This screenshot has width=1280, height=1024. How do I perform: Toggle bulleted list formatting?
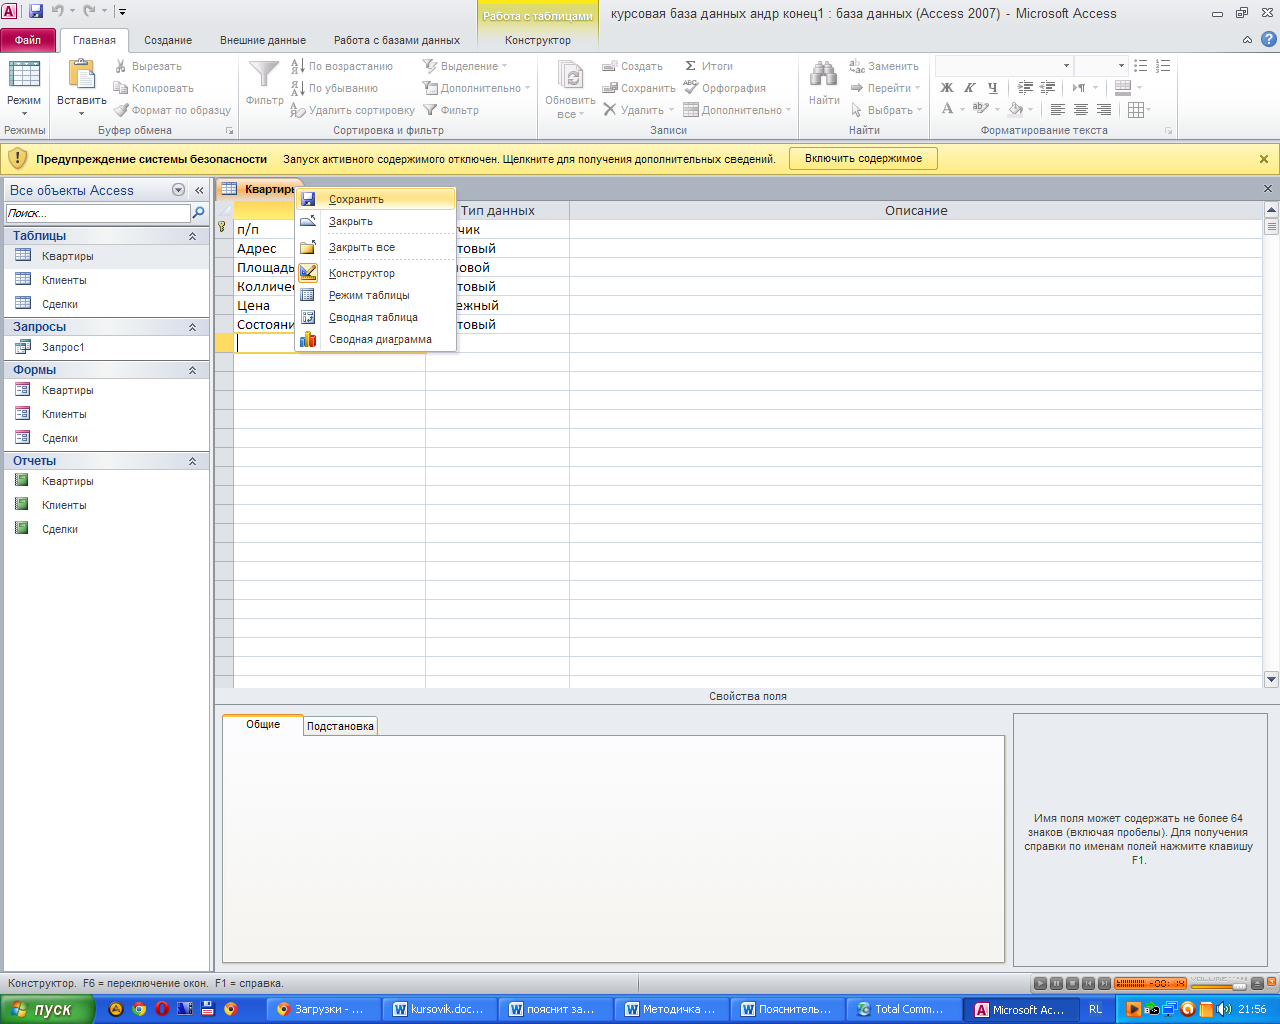[1141, 66]
